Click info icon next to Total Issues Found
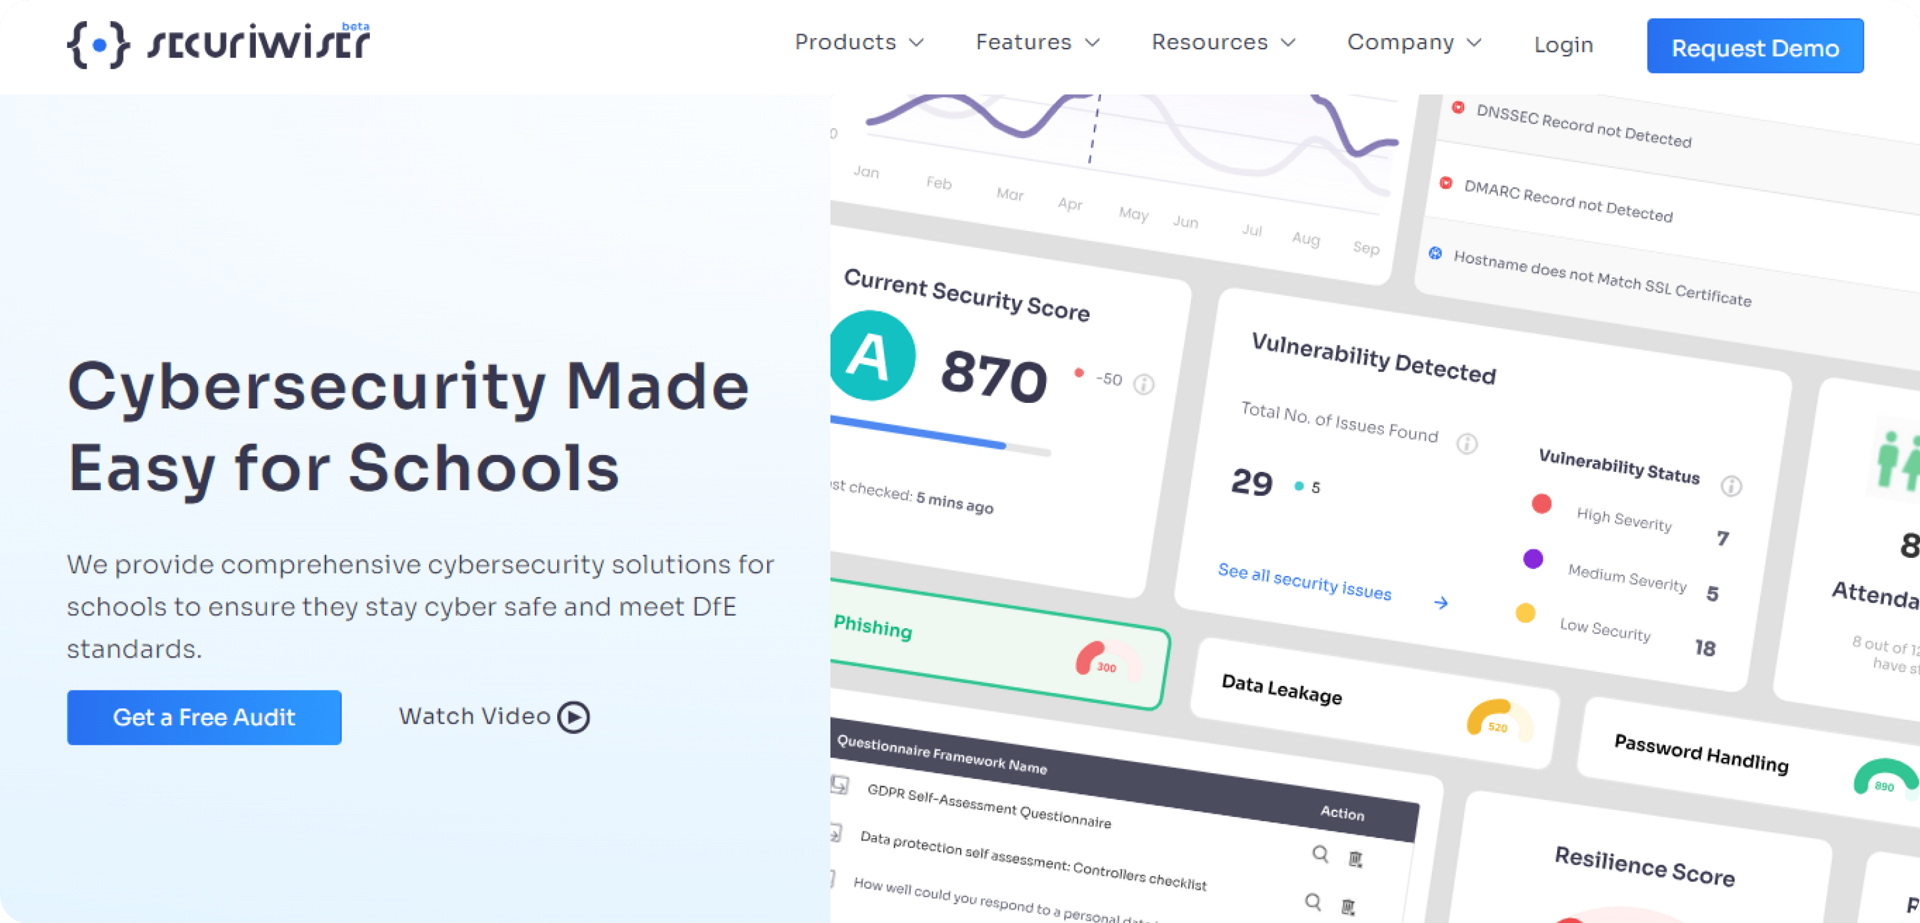This screenshot has height=923, width=1920. (x=1466, y=443)
